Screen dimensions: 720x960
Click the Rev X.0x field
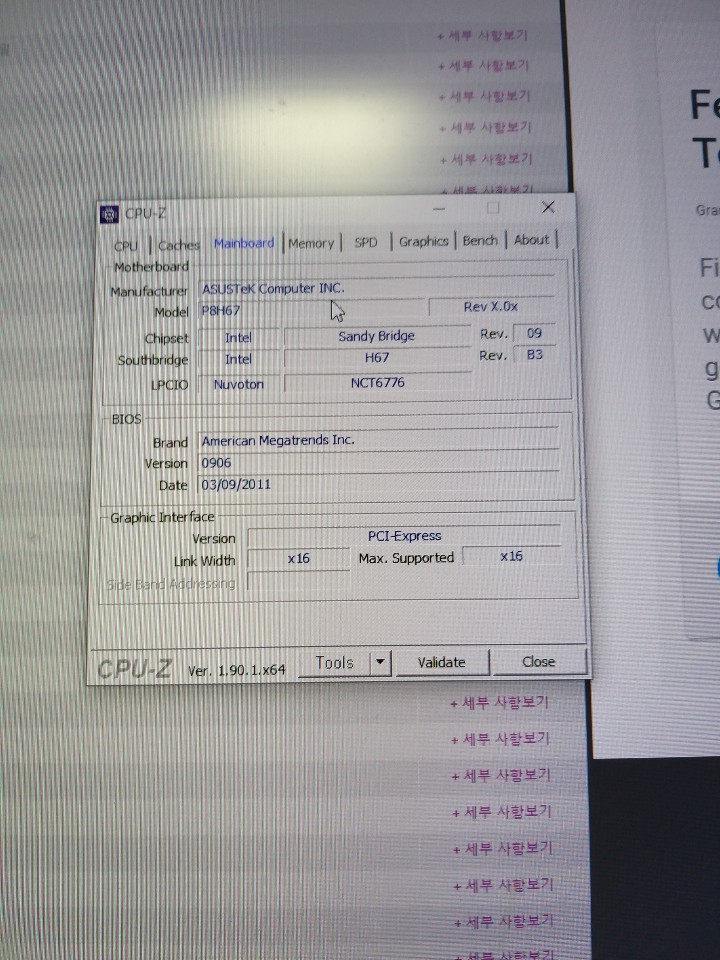click(491, 307)
